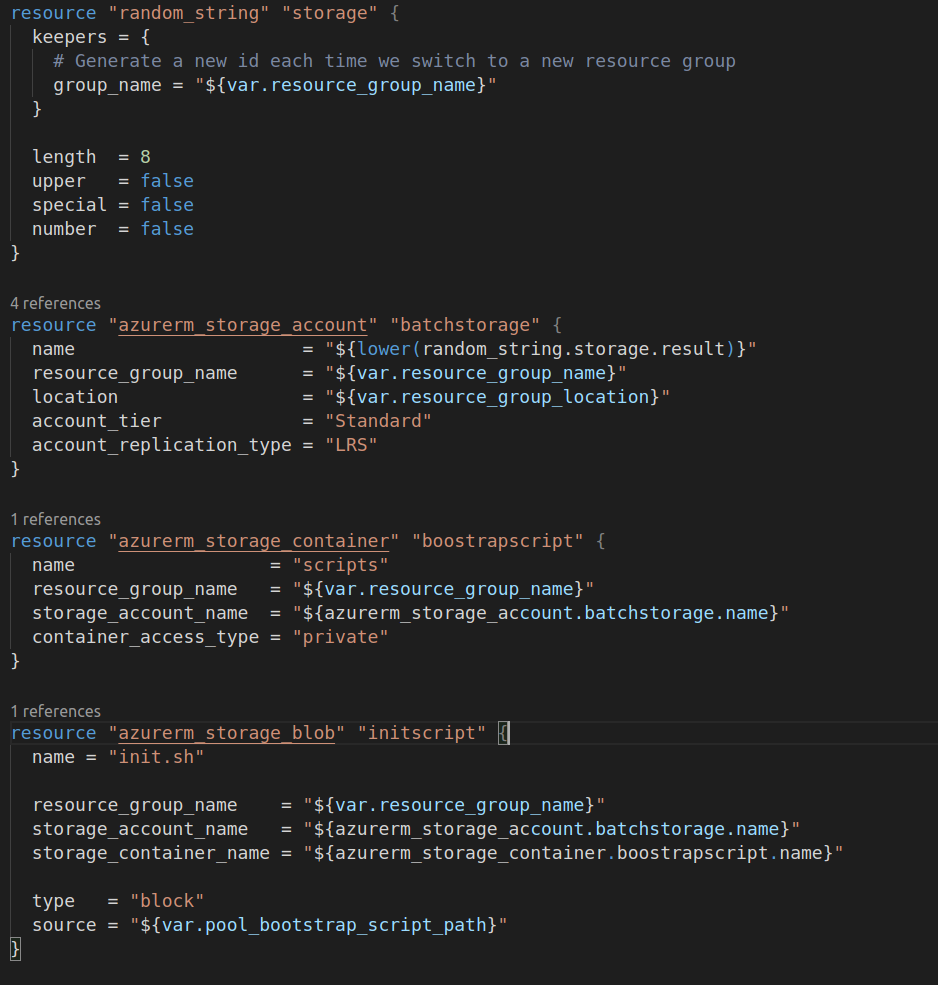Click the comment about generating a new id
The image size is (938, 985).
[x=394, y=61]
